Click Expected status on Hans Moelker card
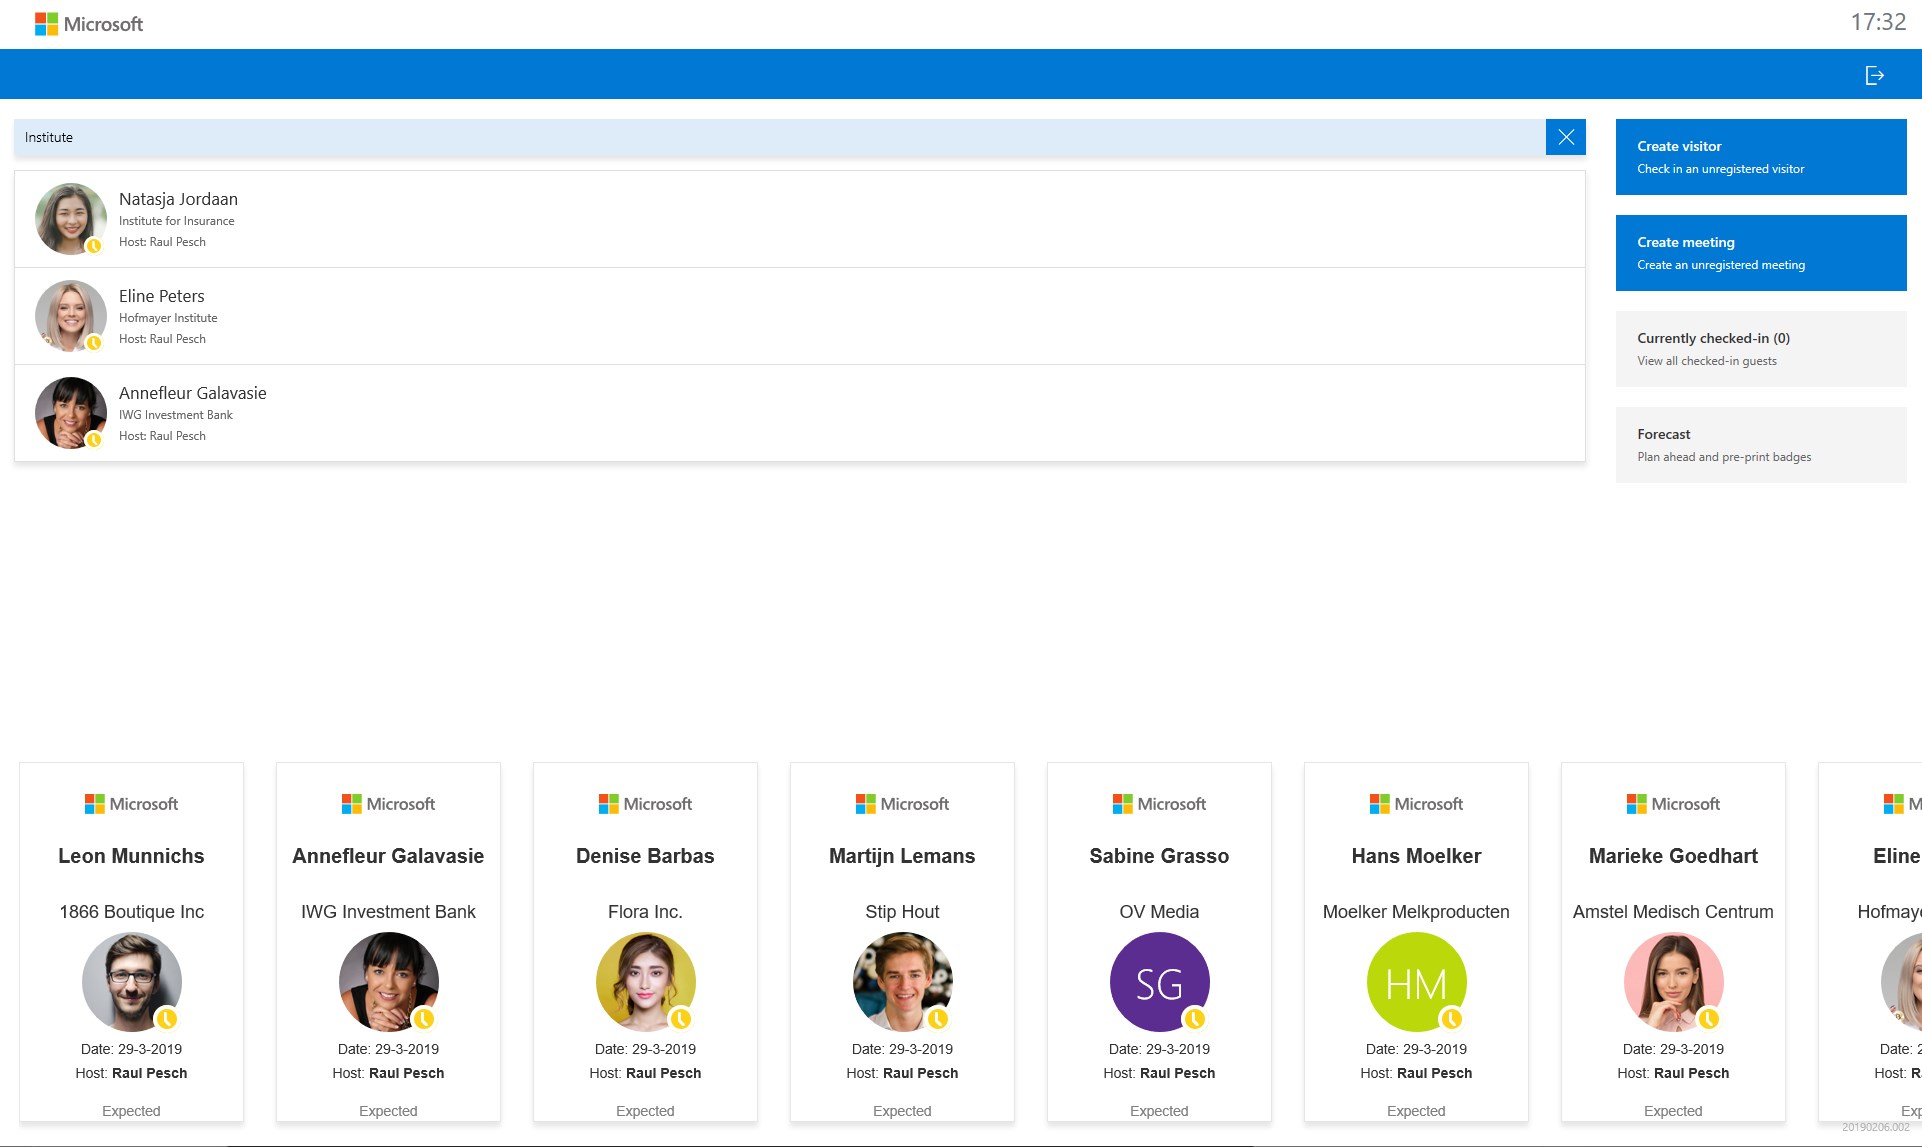The image size is (1922, 1147). [1416, 1111]
